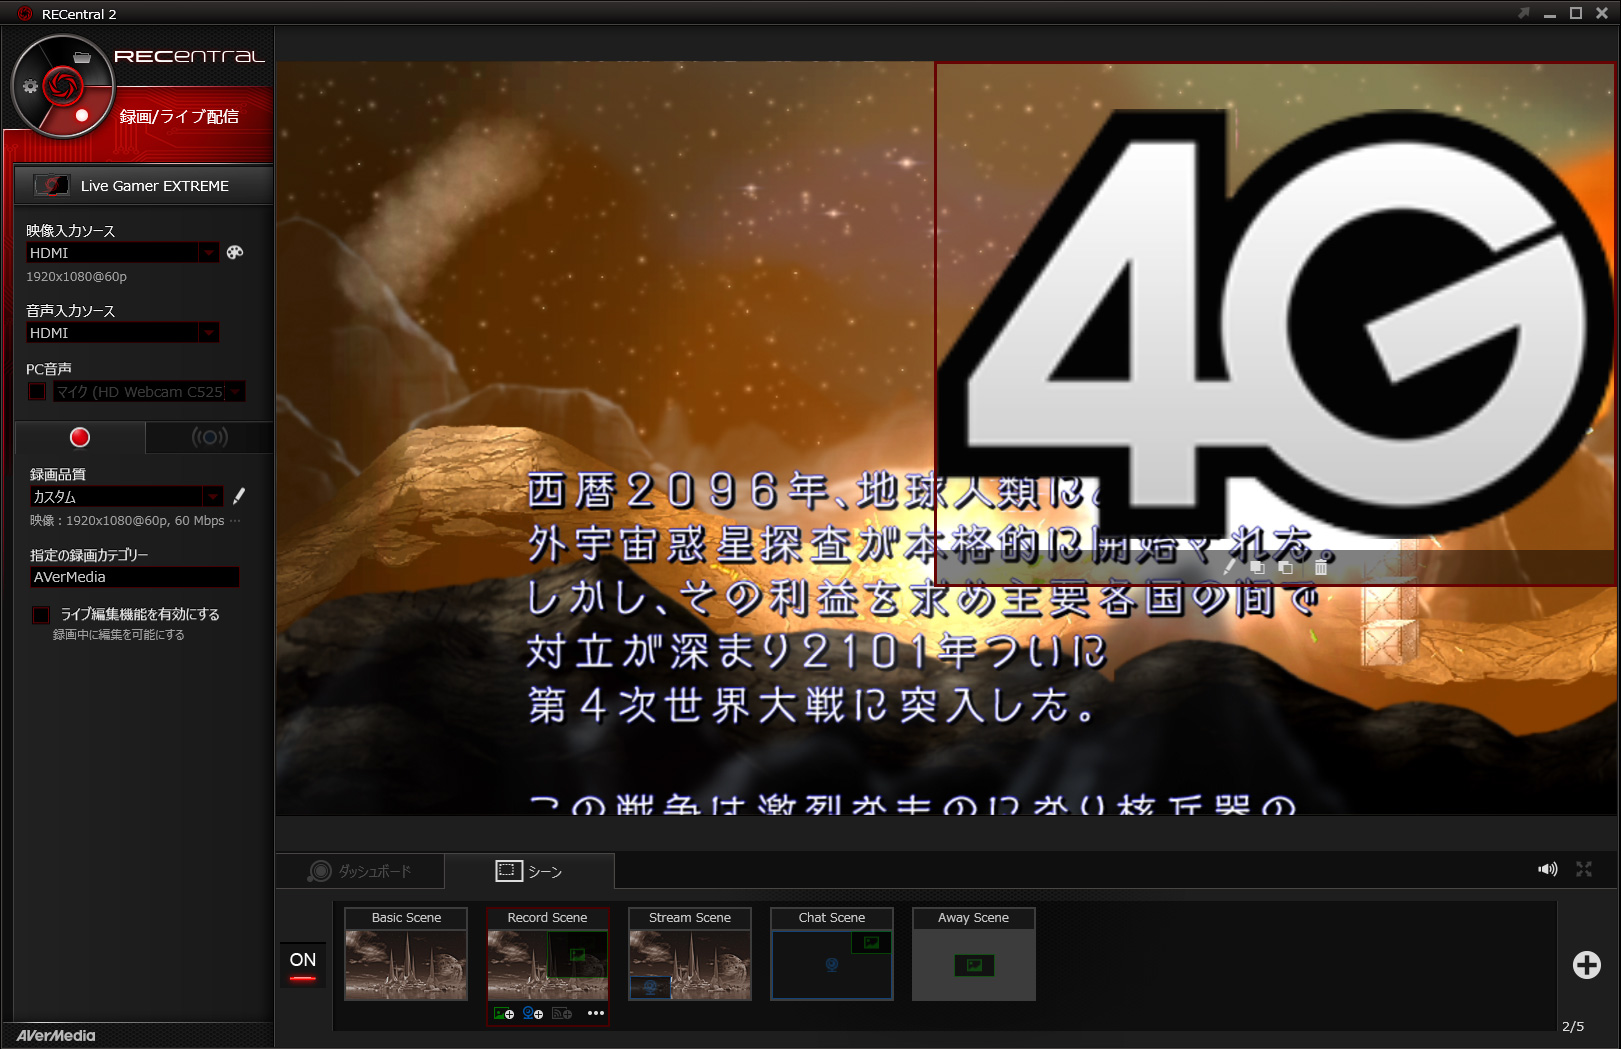Open video color adjustment palette icon
Viewport: 1621px width, 1049px height.
pyautogui.click(x=235, y=252)
